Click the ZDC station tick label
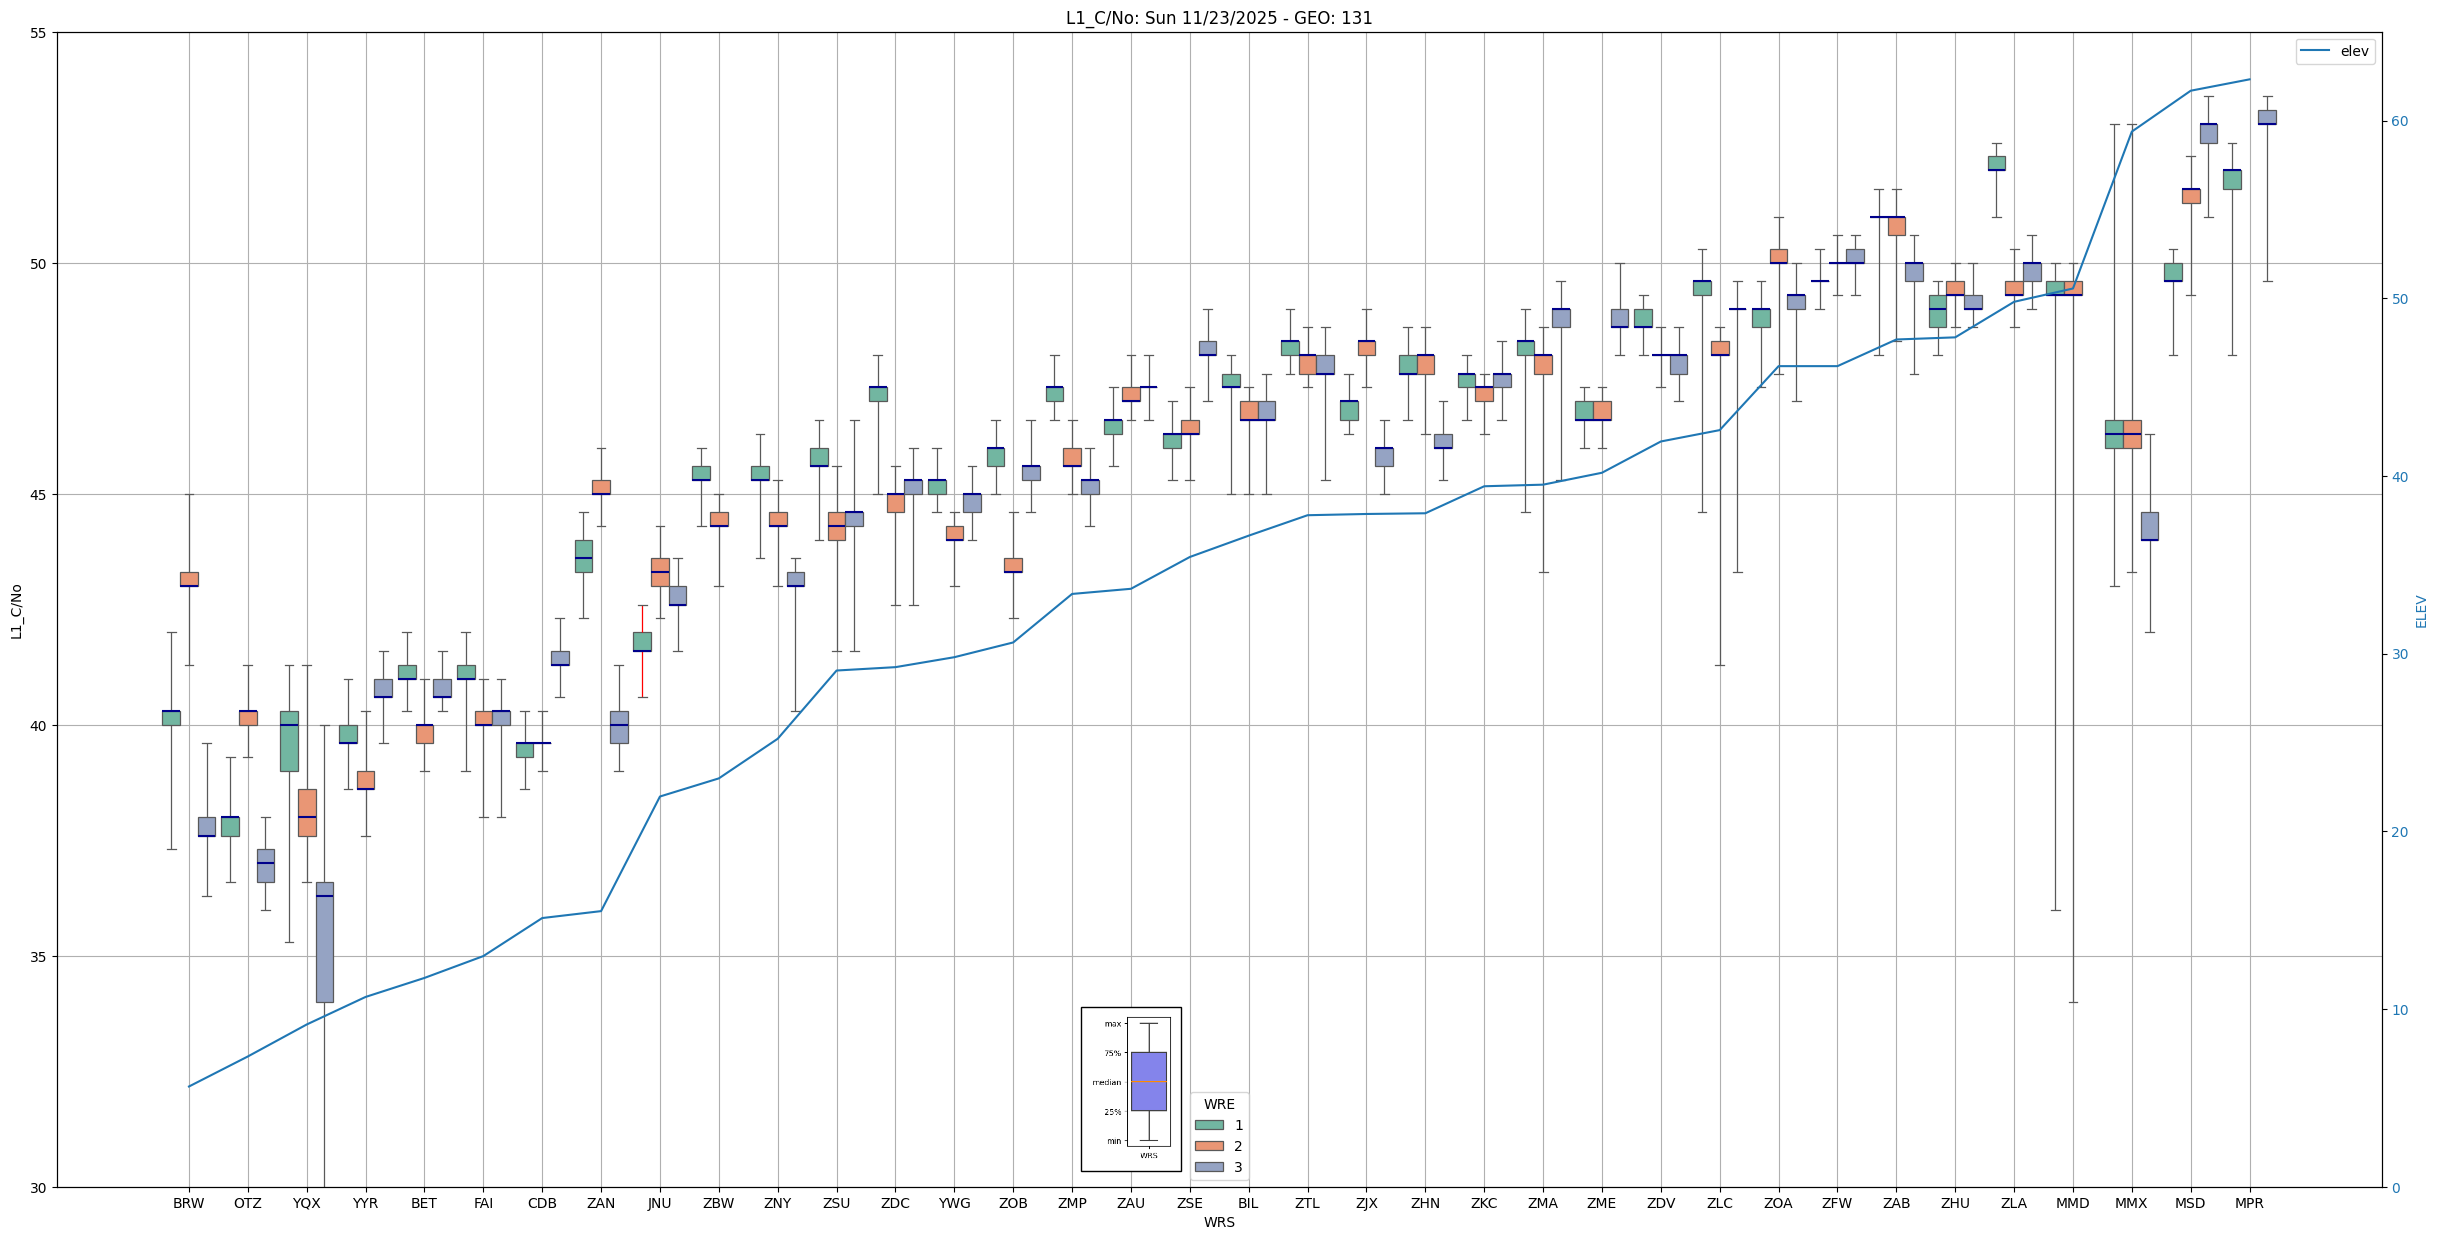This screenshot has width=2438, height=1240. (x=895, y=1203)
